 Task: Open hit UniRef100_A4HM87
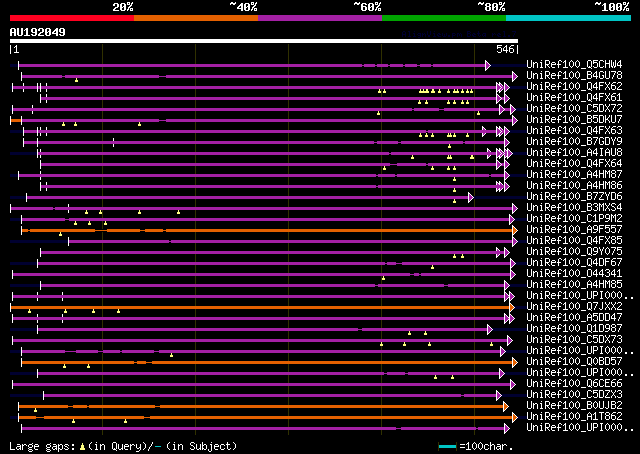coord(574,175)
